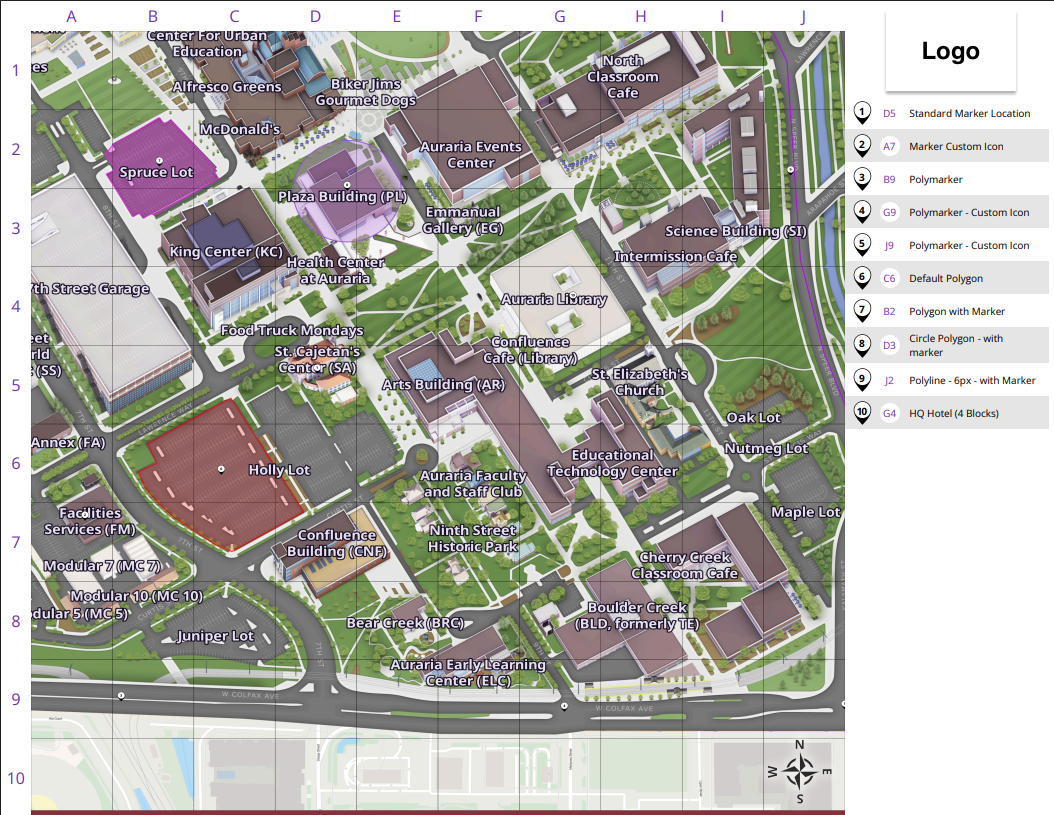Select the white marker dot on Spruce Lot

pos(159,161)
